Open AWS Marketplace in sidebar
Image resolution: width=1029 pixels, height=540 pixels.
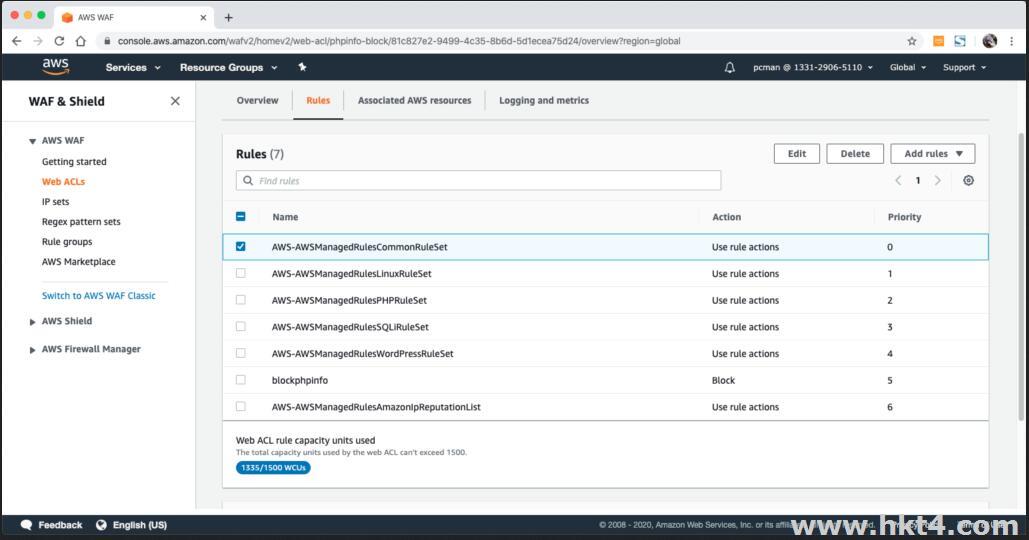pos(79,262)
